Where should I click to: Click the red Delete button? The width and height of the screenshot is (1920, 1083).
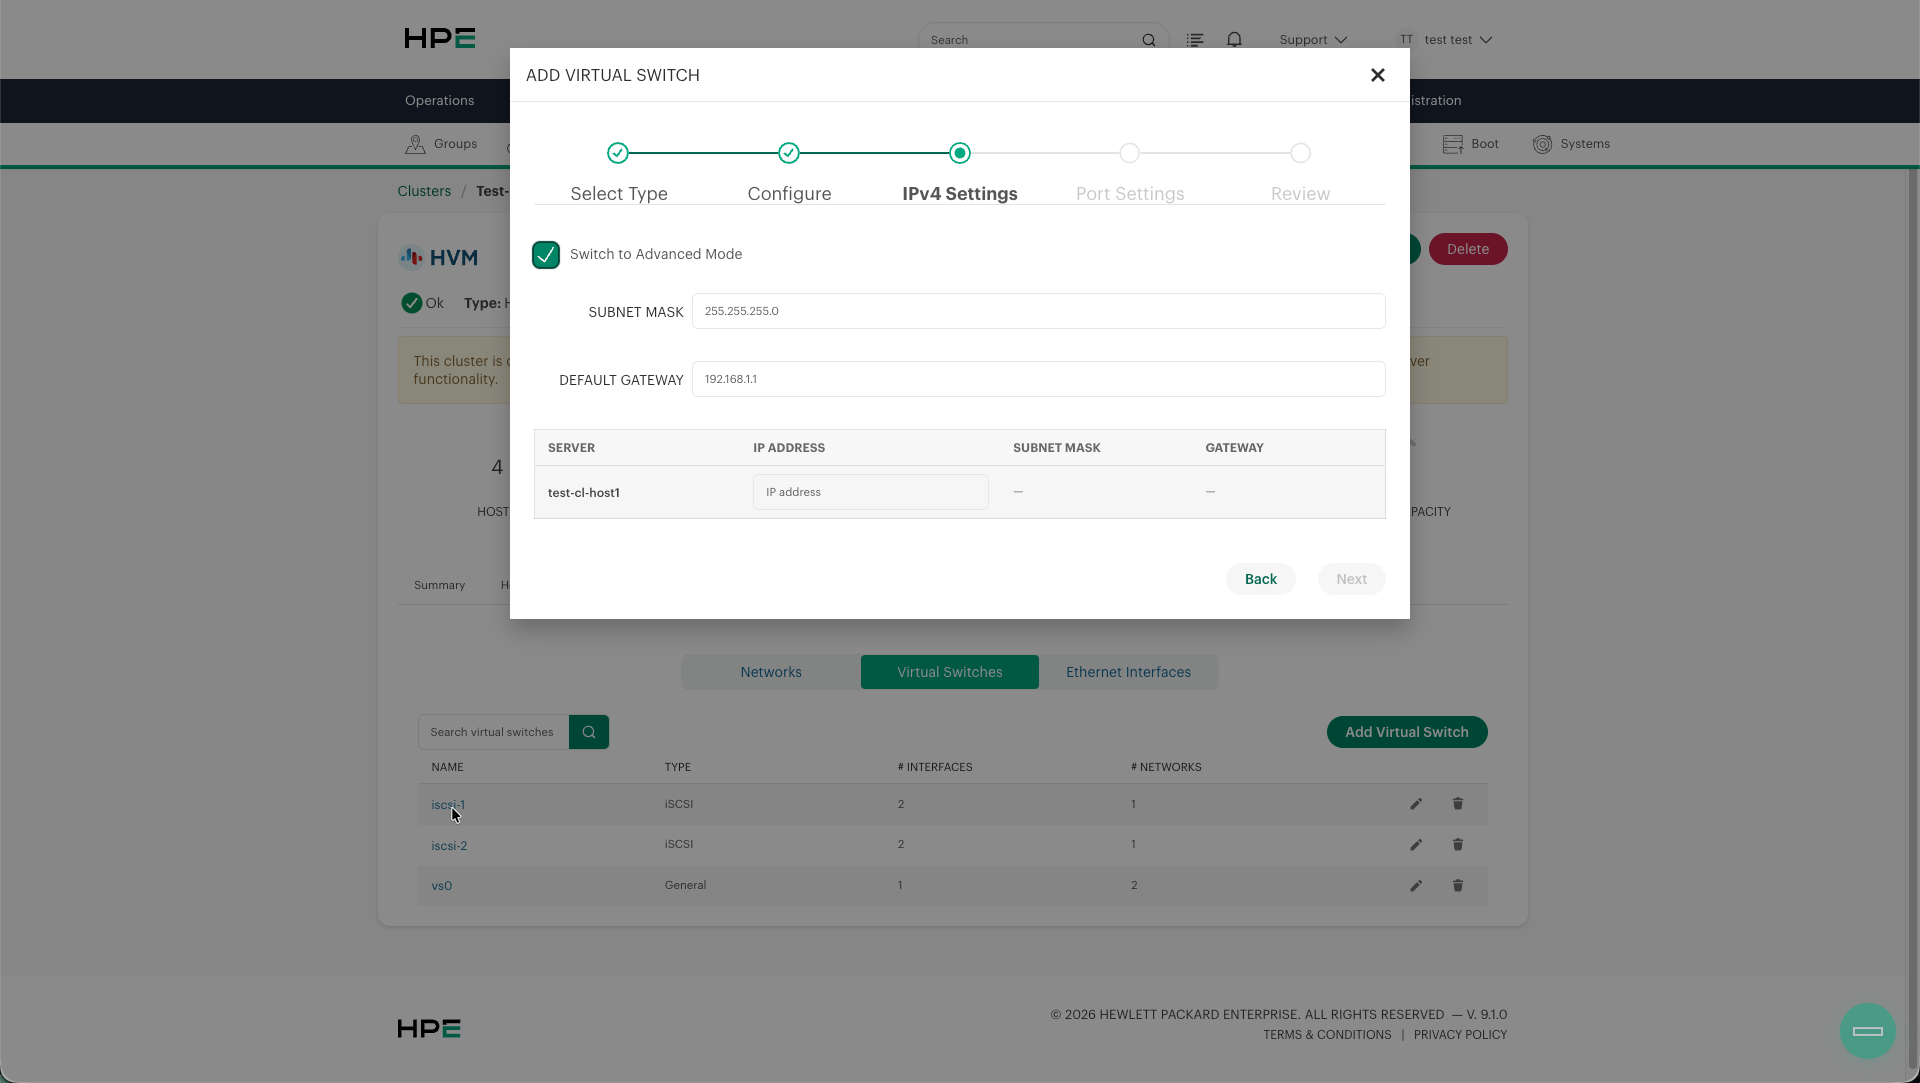pyautogui.click(x=1468, y=249)
